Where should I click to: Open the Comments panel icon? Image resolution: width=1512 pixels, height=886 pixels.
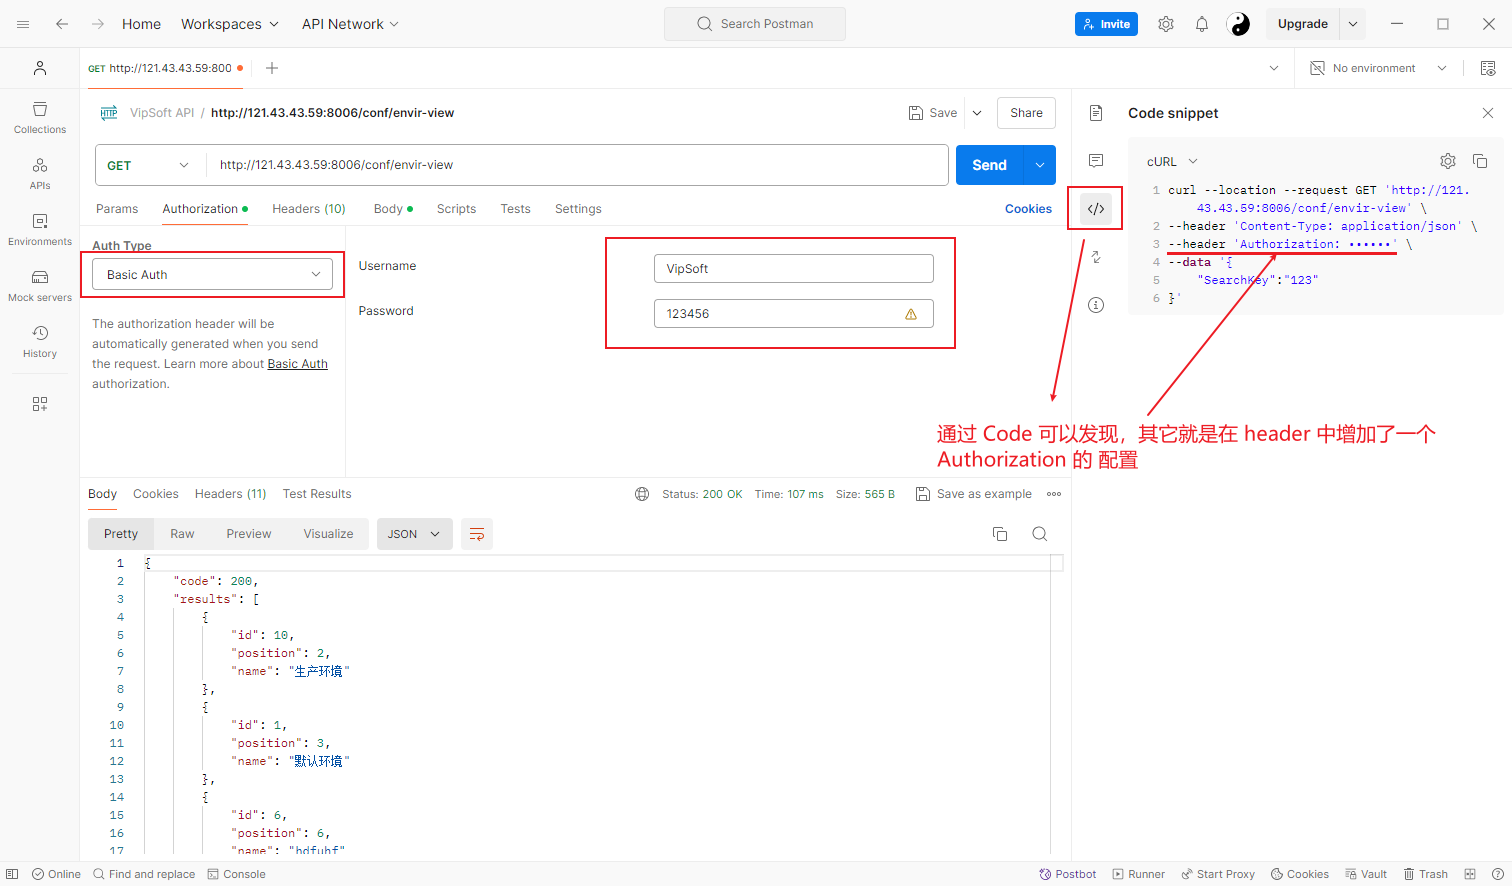point(1096,160)
